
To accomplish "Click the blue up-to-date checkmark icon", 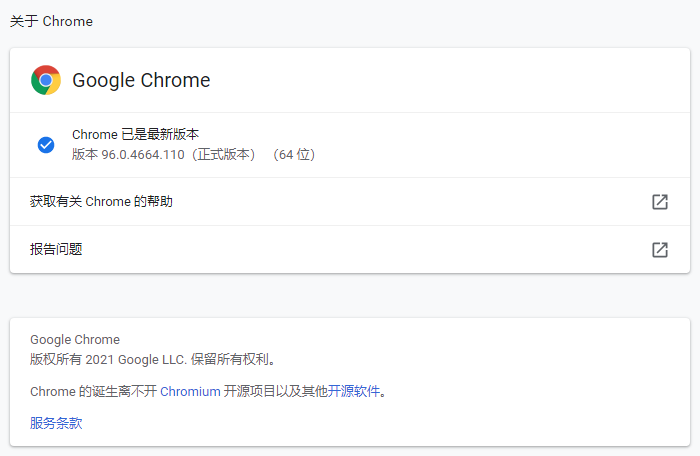I will coord(46,145).
